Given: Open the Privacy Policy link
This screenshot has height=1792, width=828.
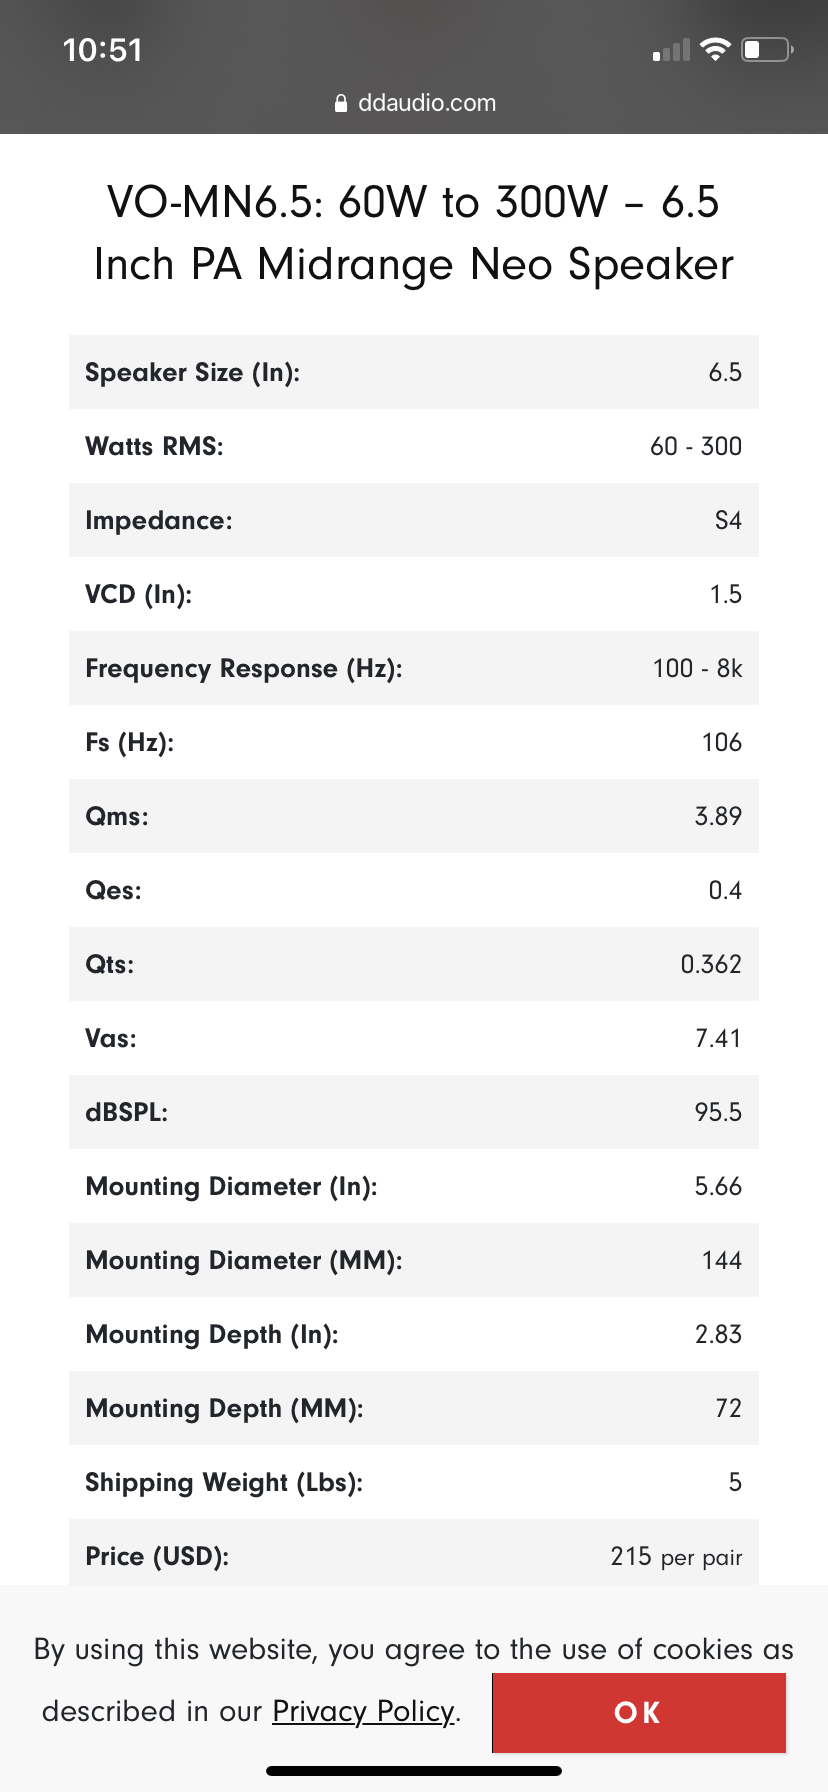Looking at the screenshot, I should click(x=364, y=1711).
